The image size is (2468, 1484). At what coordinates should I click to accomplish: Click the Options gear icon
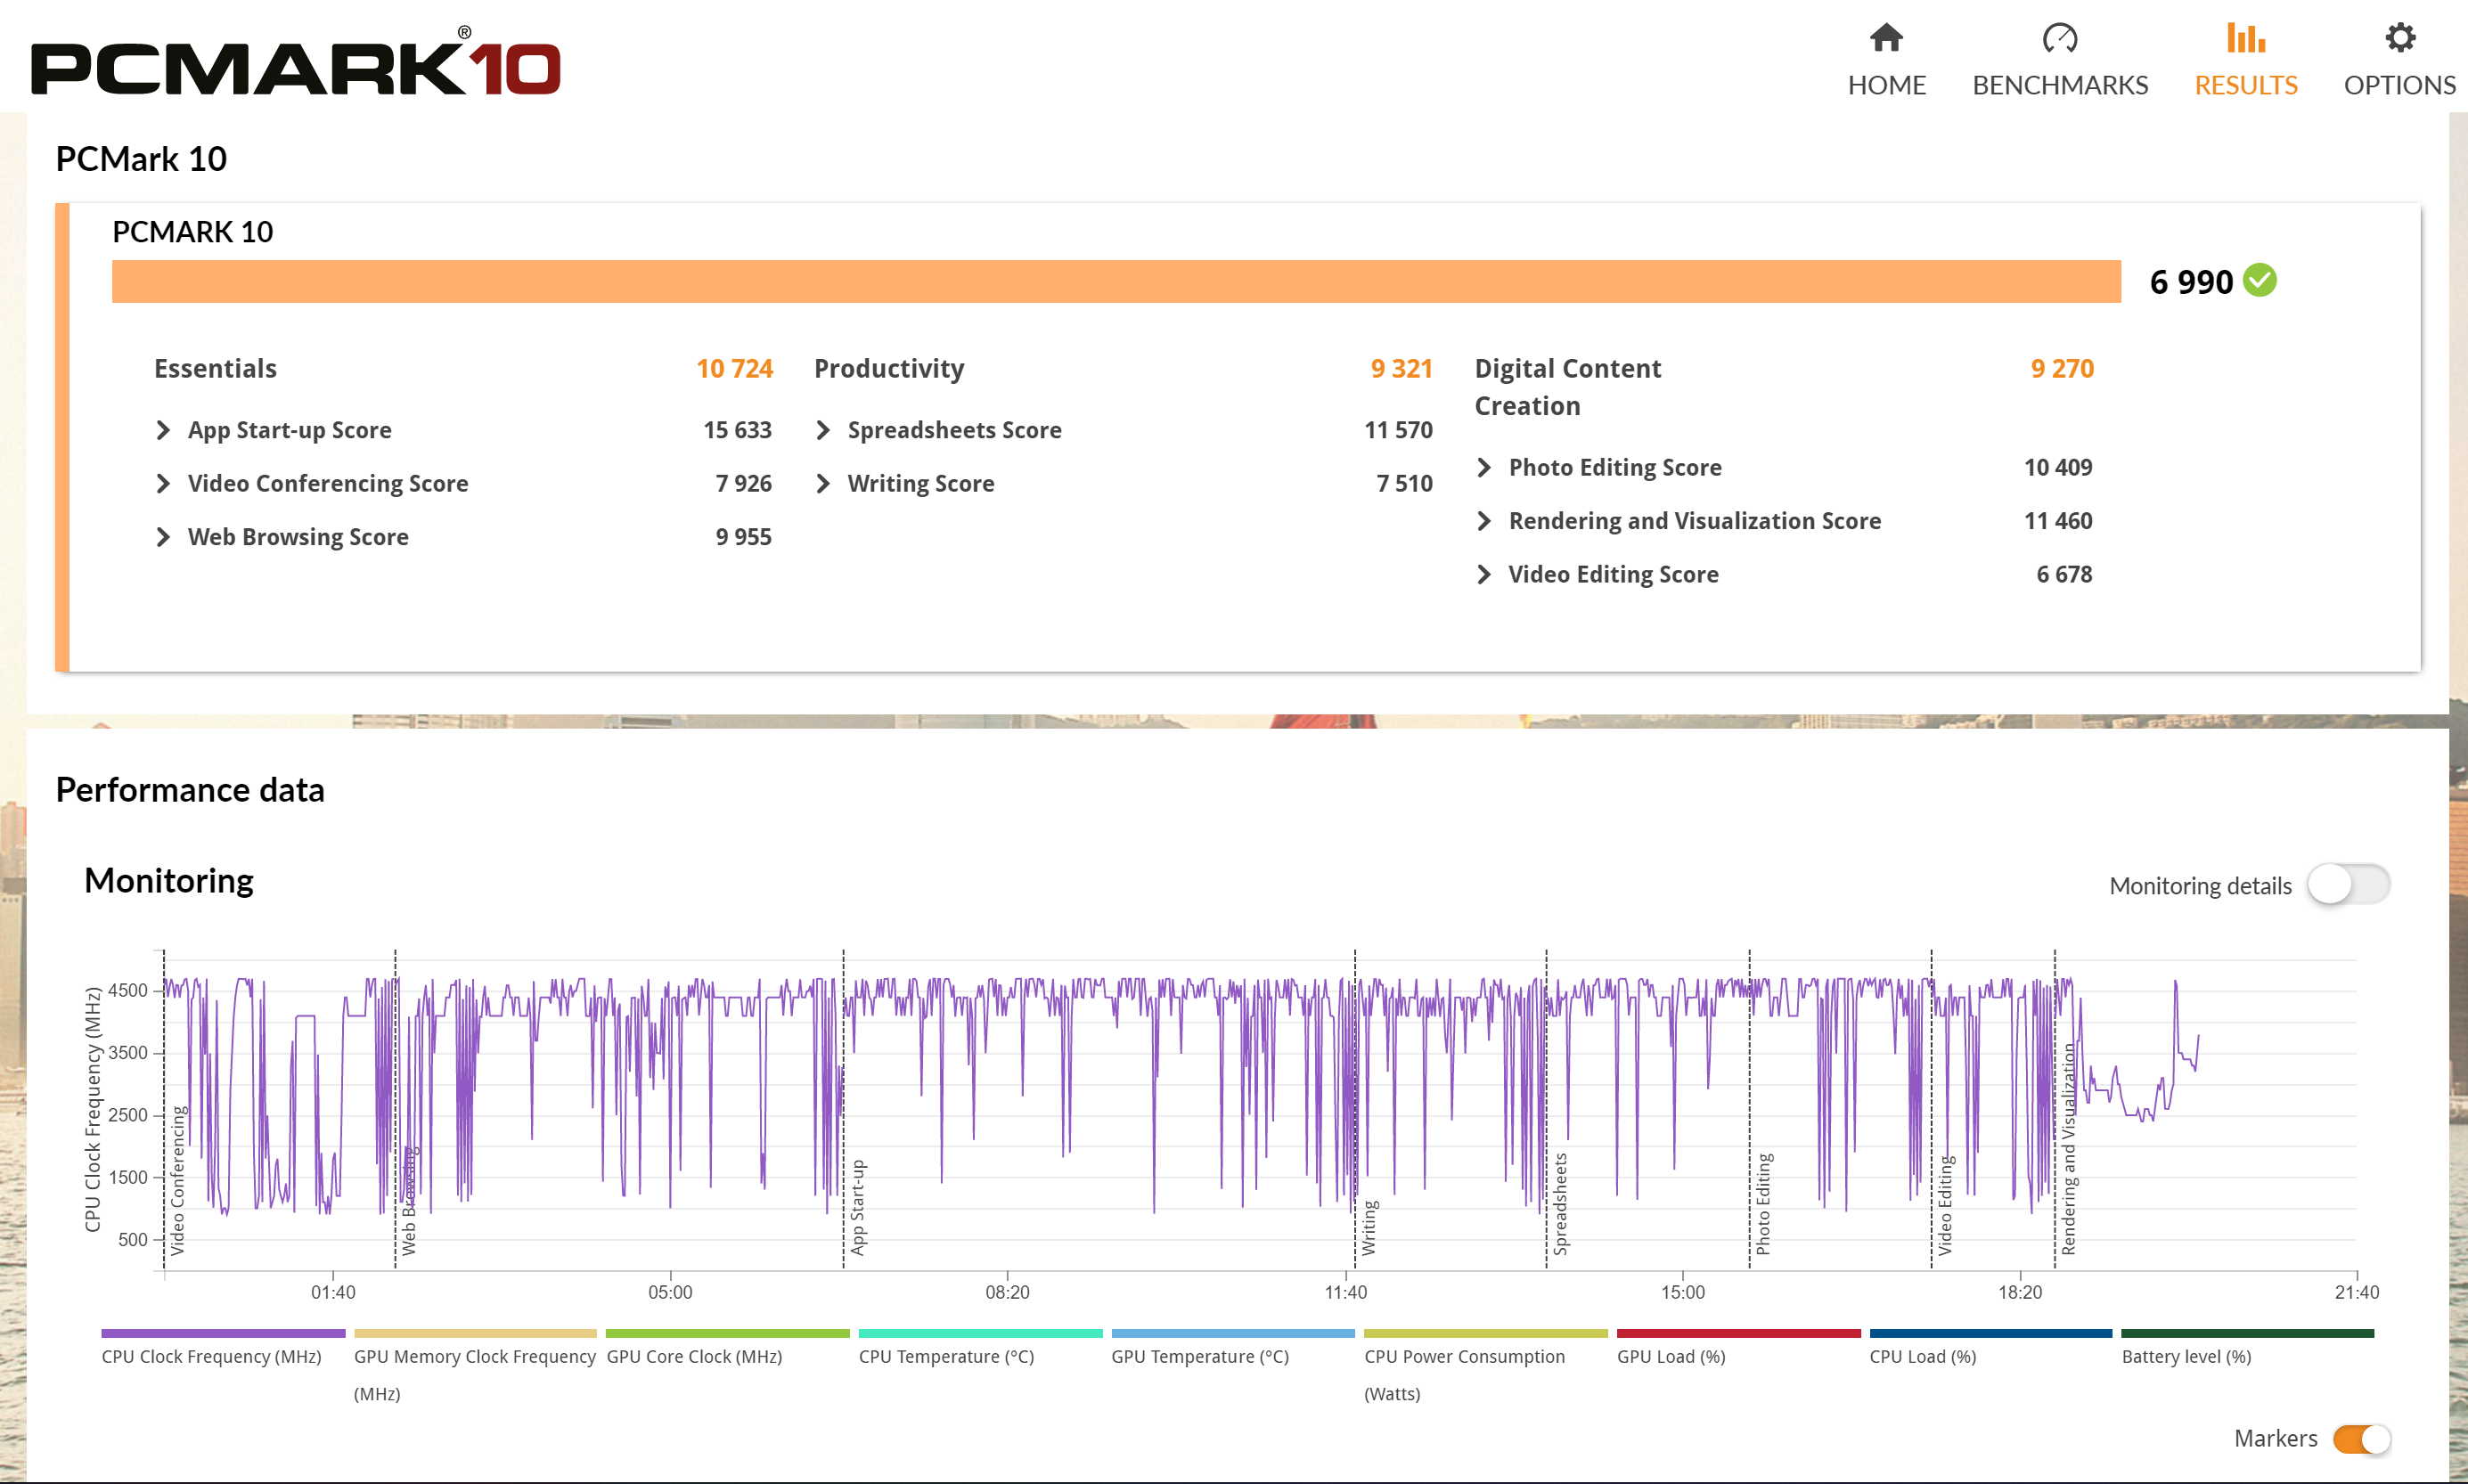point(2400,38)
